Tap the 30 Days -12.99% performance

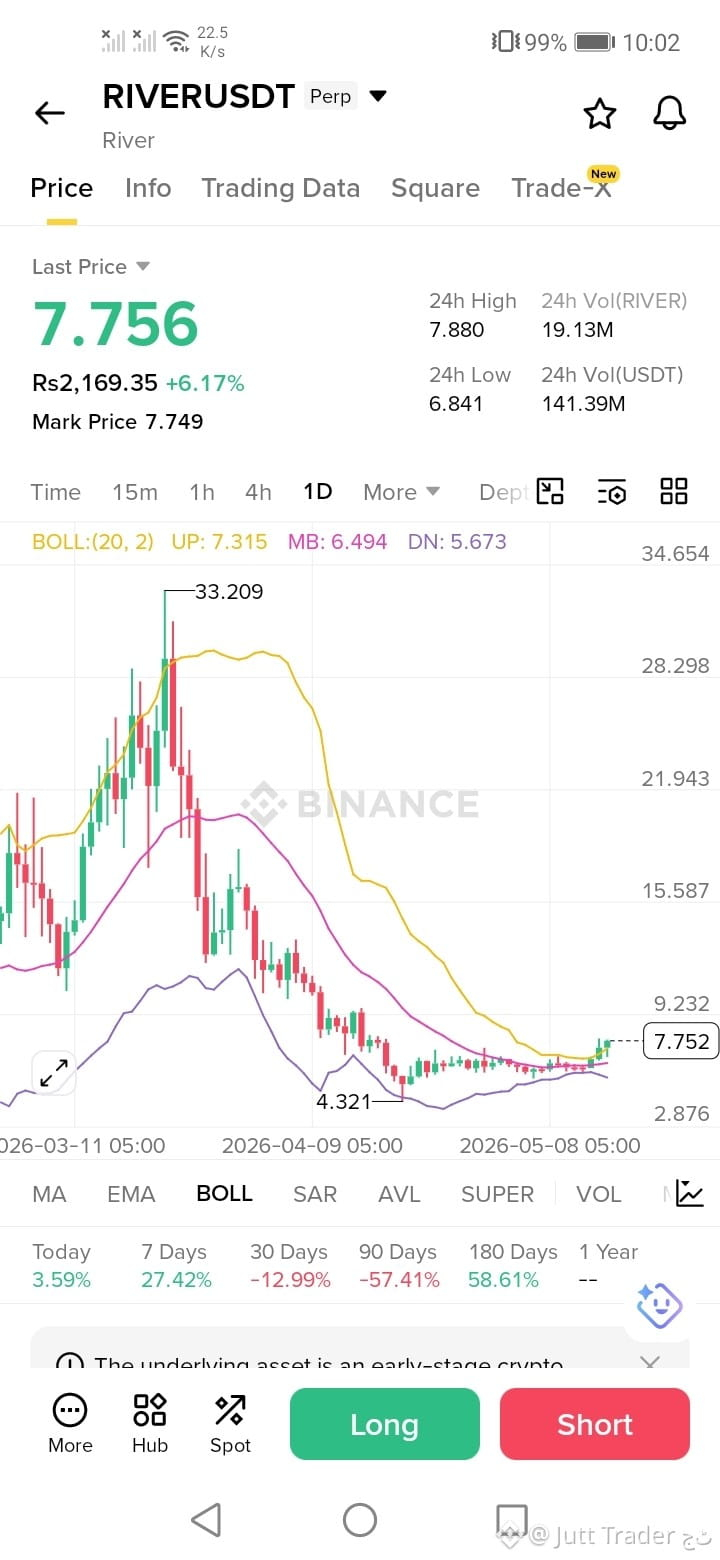pos(290,1265)
